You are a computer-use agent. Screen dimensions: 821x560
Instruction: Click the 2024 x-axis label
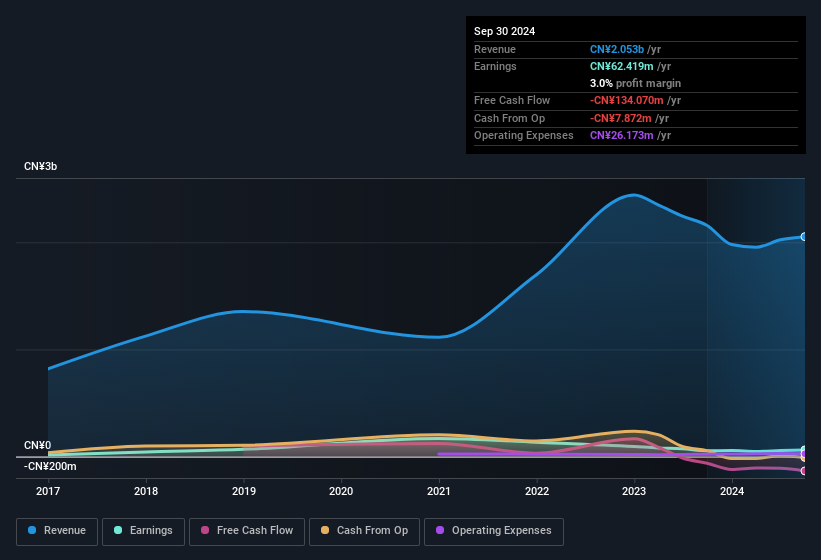tap(732, 491)
